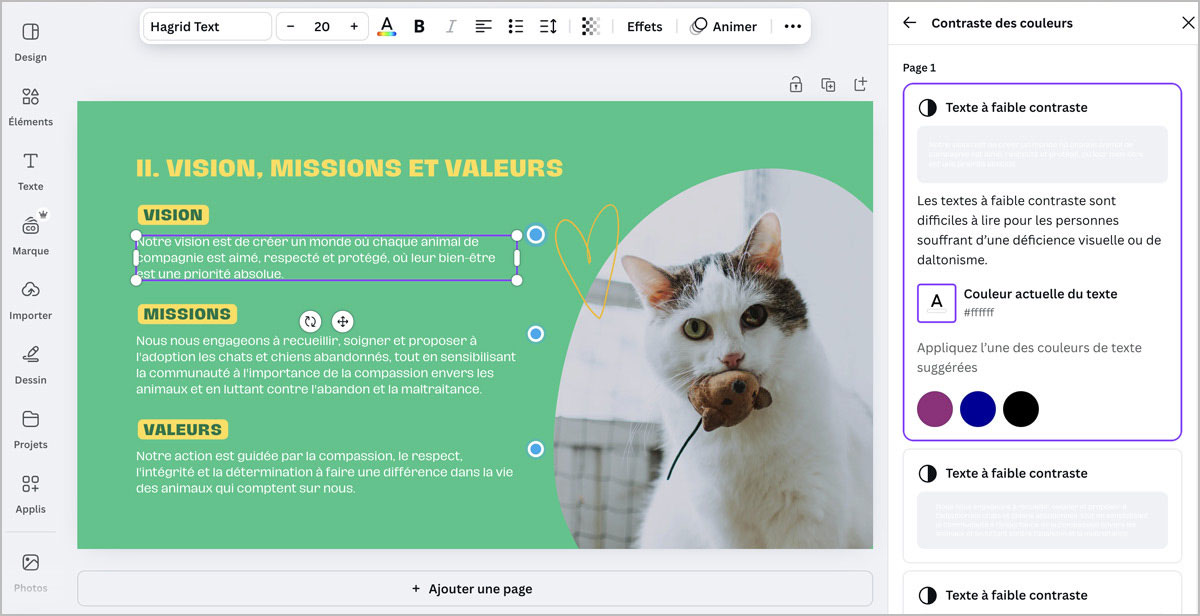
Task: Apply the black suggested text color
Action: [1021, 409]
